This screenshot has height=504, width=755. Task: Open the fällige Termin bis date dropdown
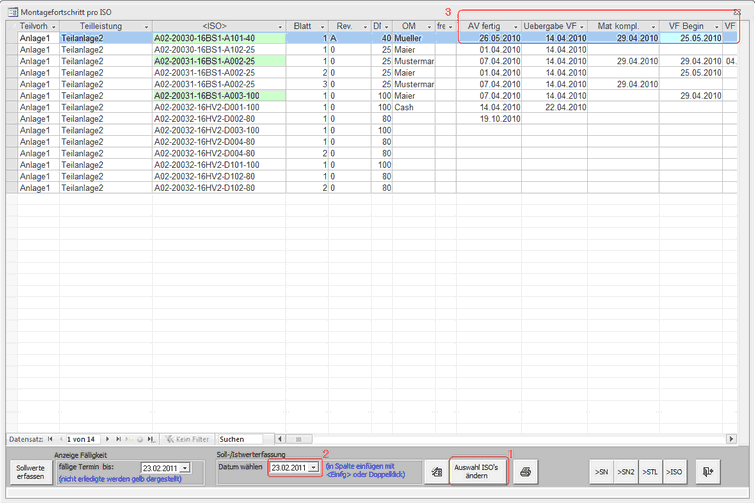tap(183, 467)
